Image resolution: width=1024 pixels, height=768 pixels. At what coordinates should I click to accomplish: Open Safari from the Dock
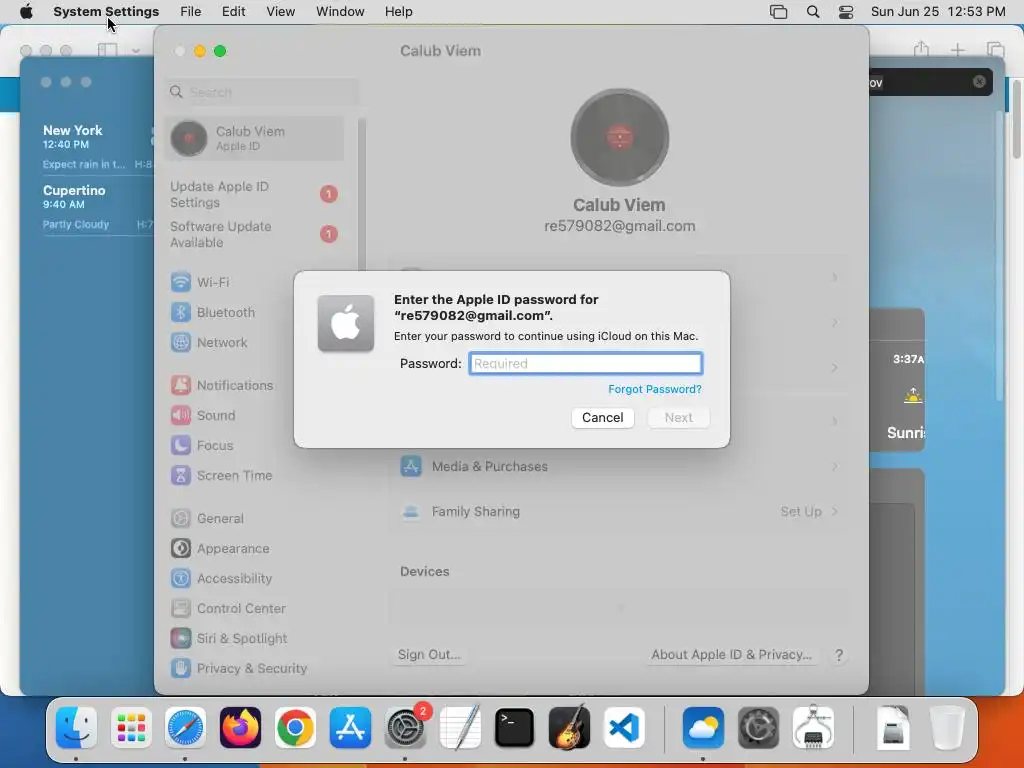point(185,728)
